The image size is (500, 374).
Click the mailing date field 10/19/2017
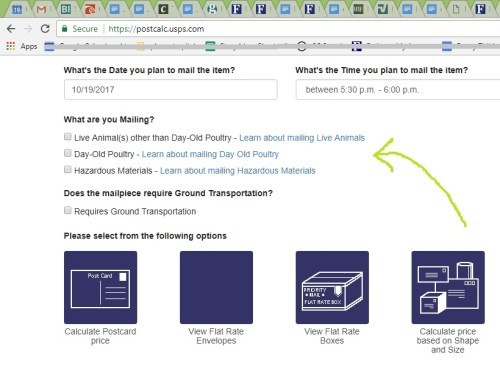click(x=171, y=90)
